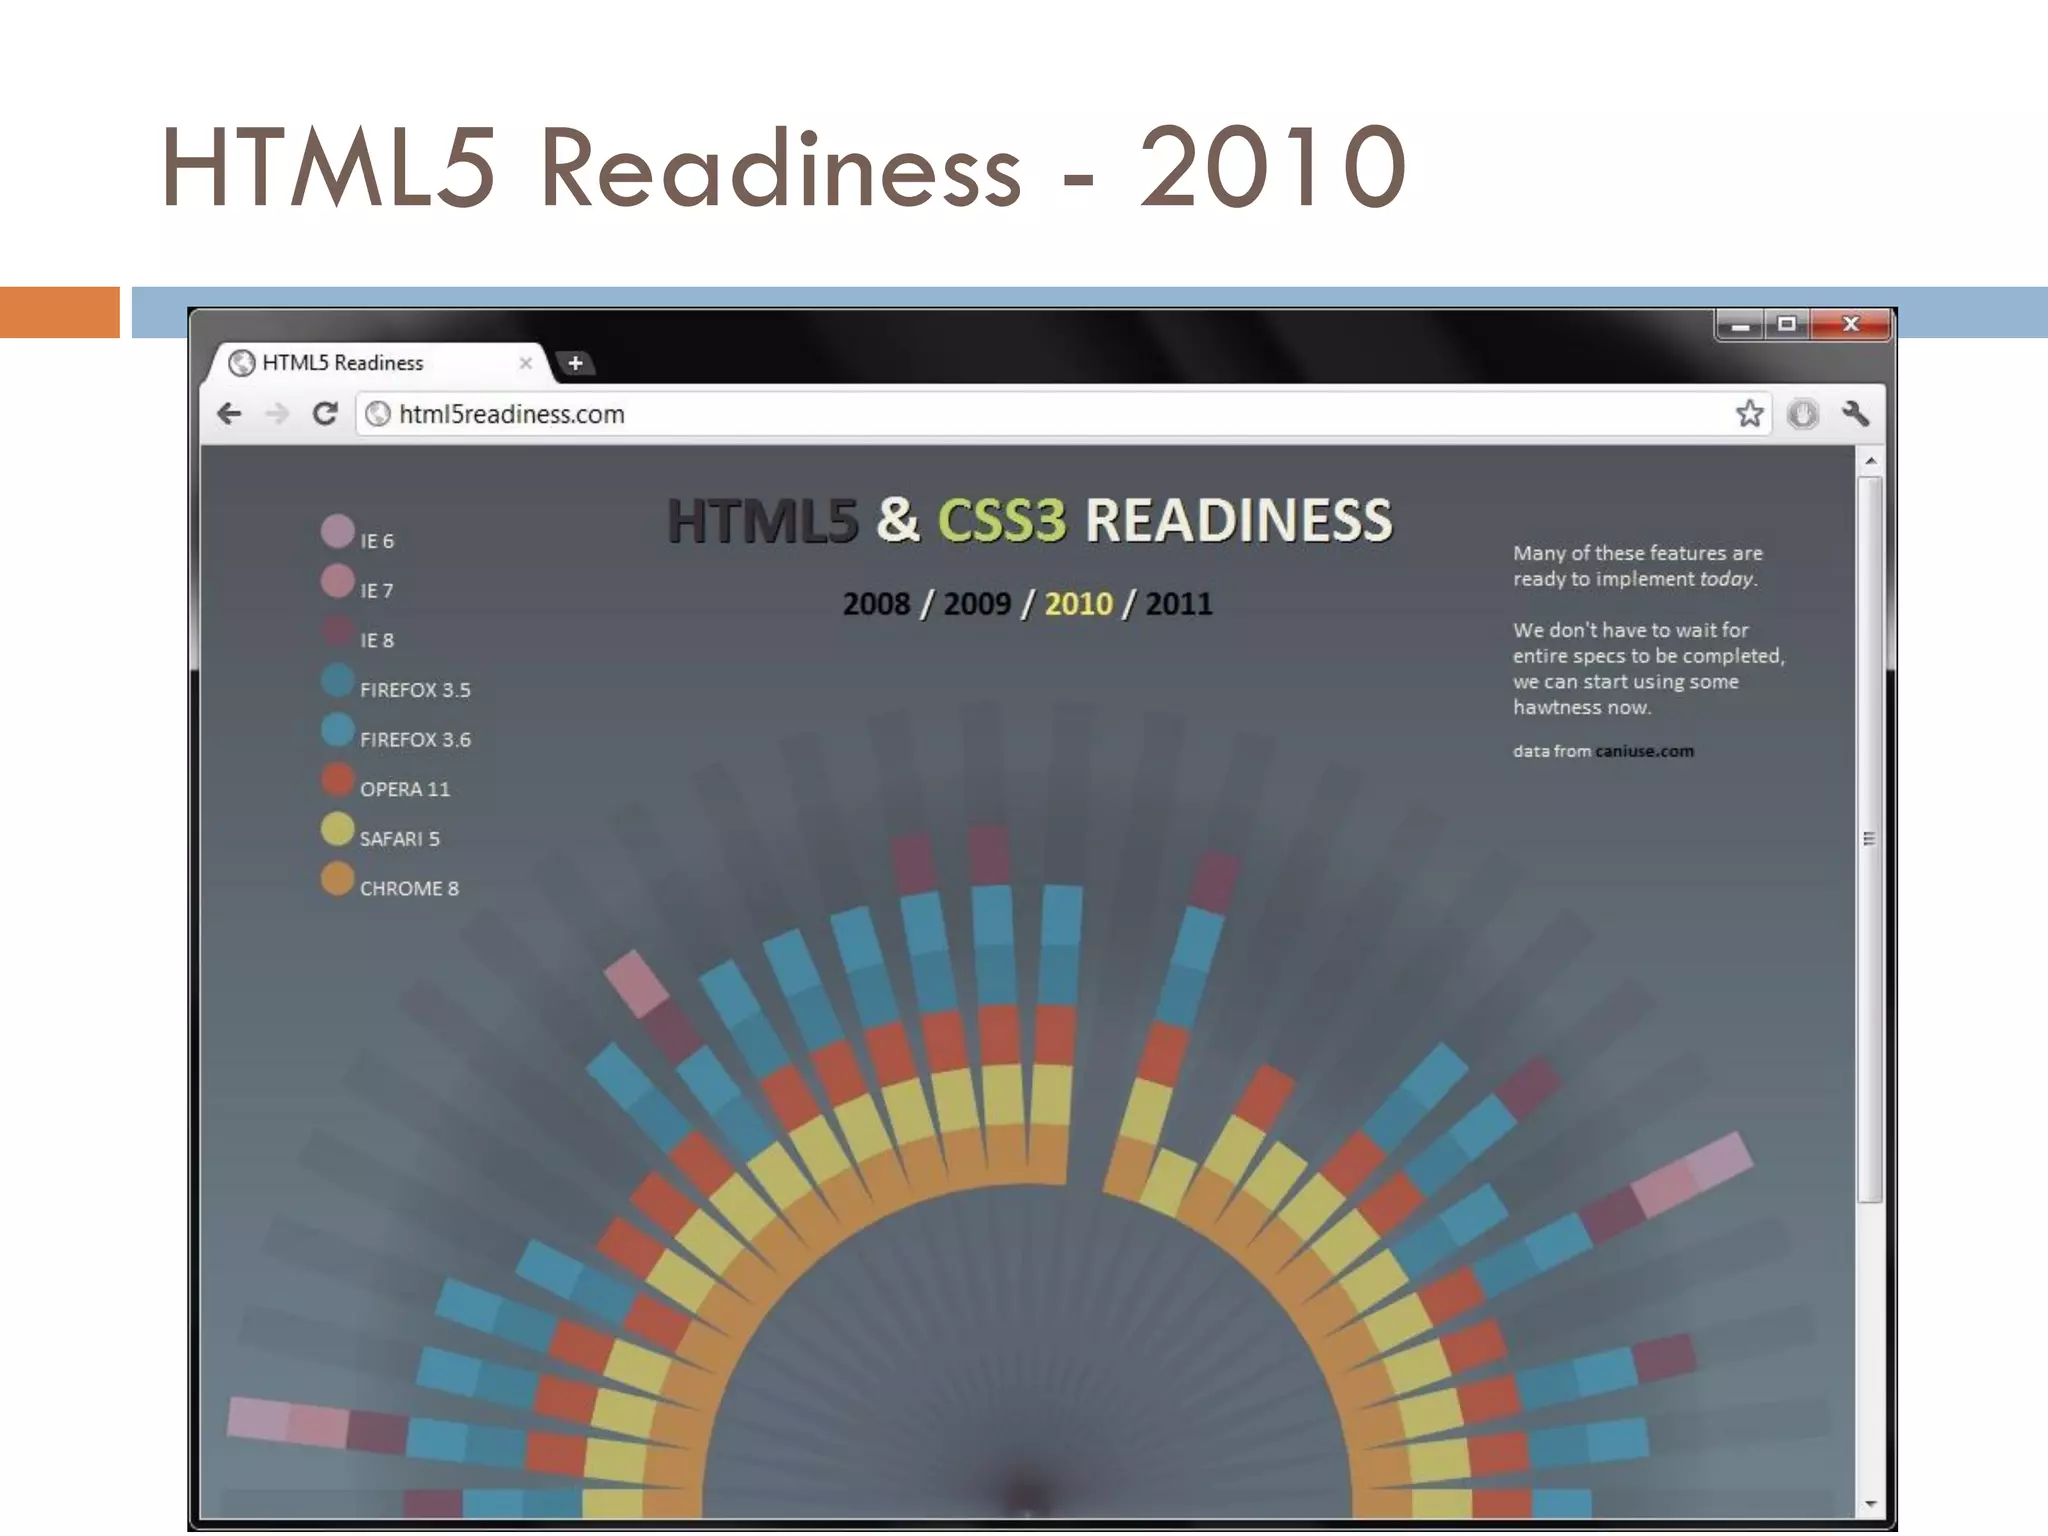Click the Chrome 8 orange legend circle

(x=337, y=879)
